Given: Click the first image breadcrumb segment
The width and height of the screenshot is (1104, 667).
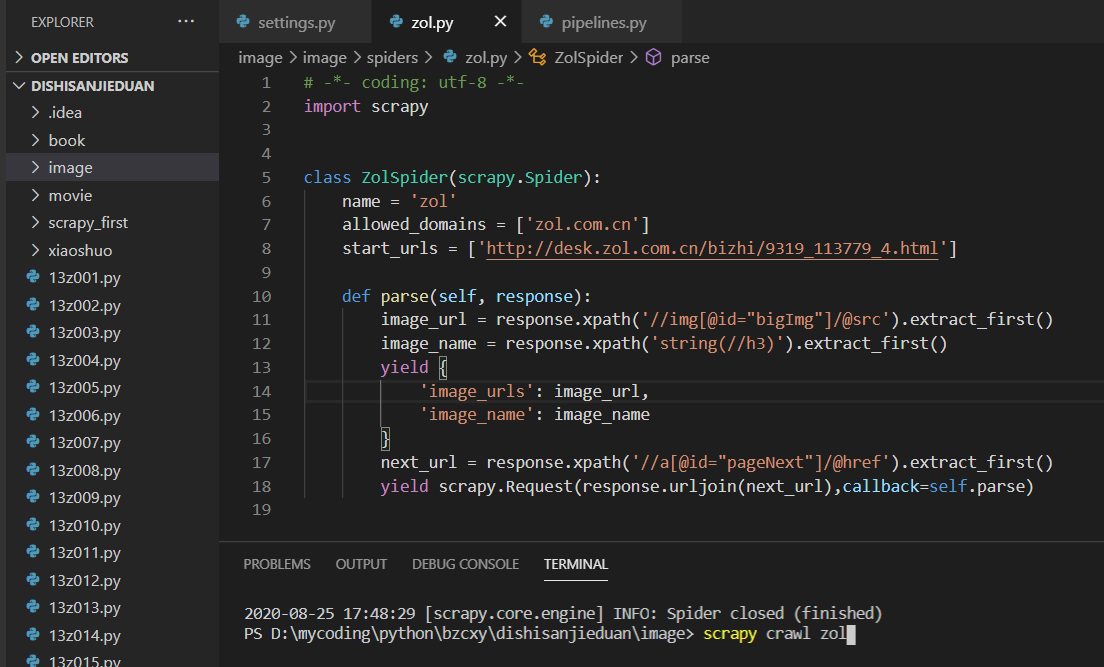Looking at the screenshot, I should [x=260, y=58].
